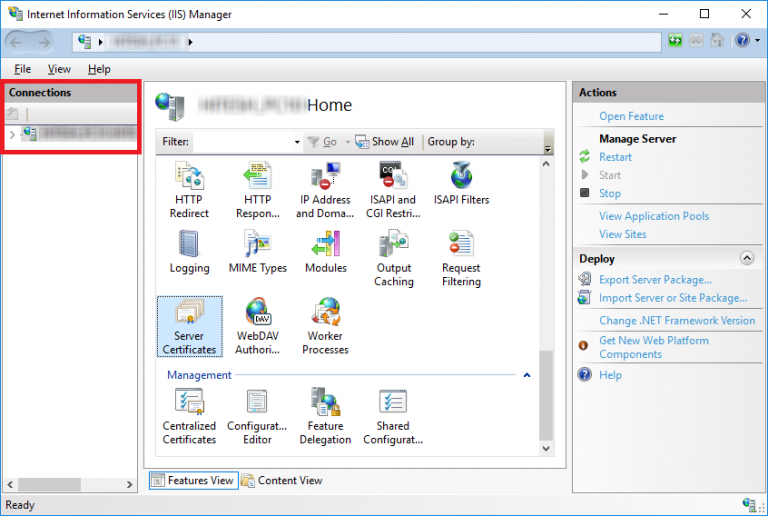
Task: Click View Sites link
Action: click(x=623, y=234)
